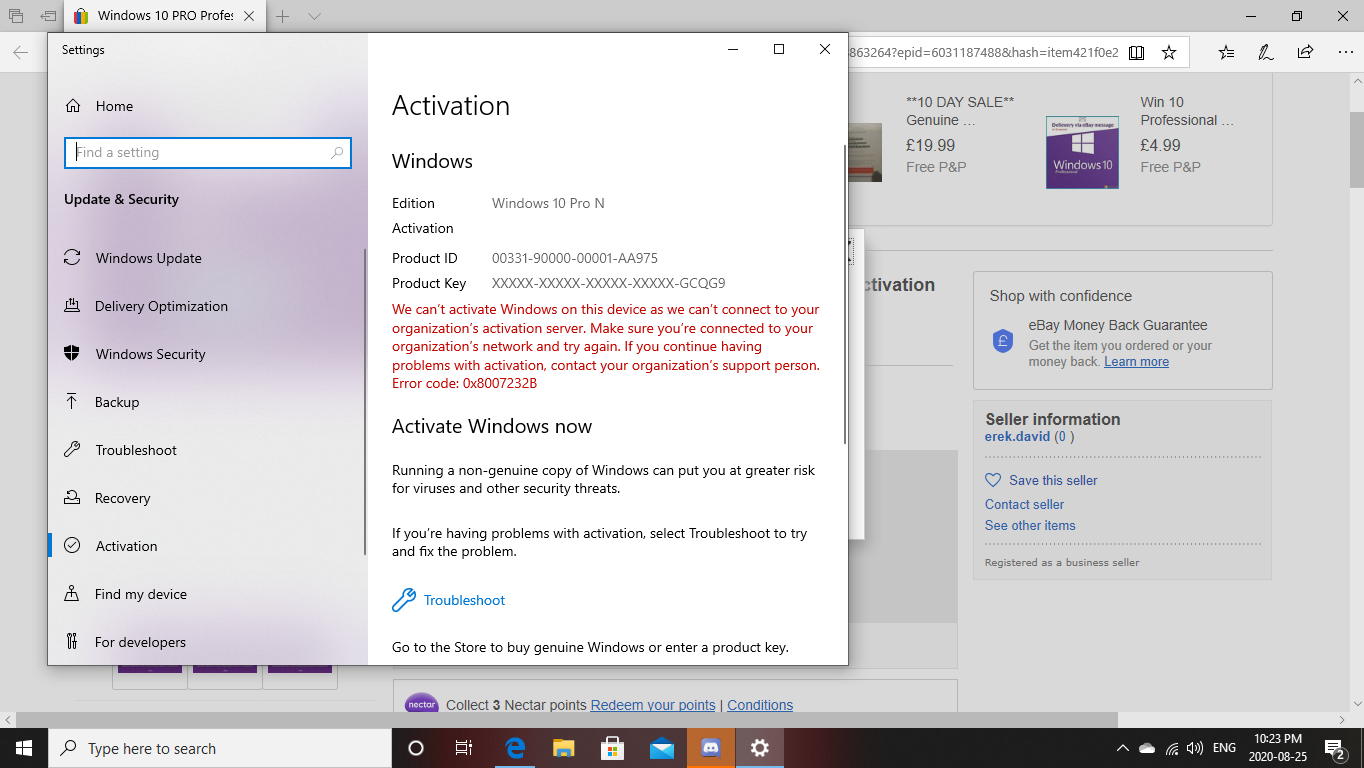Click the volume icon in tray
This screenshot has height=768, width=1364.
point(1195,748)
